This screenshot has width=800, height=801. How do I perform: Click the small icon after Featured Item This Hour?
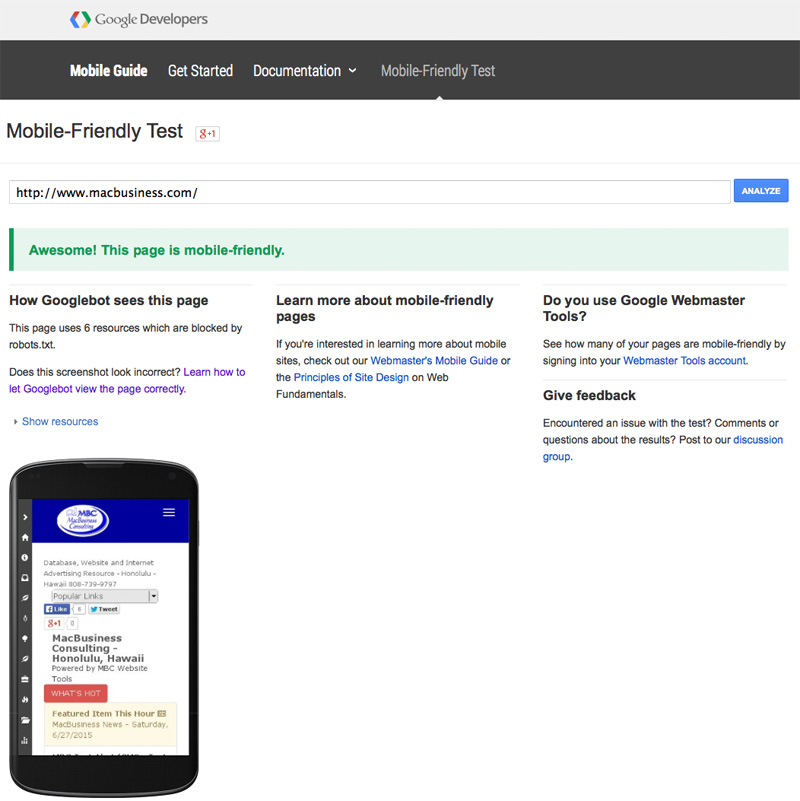point(162,714)
